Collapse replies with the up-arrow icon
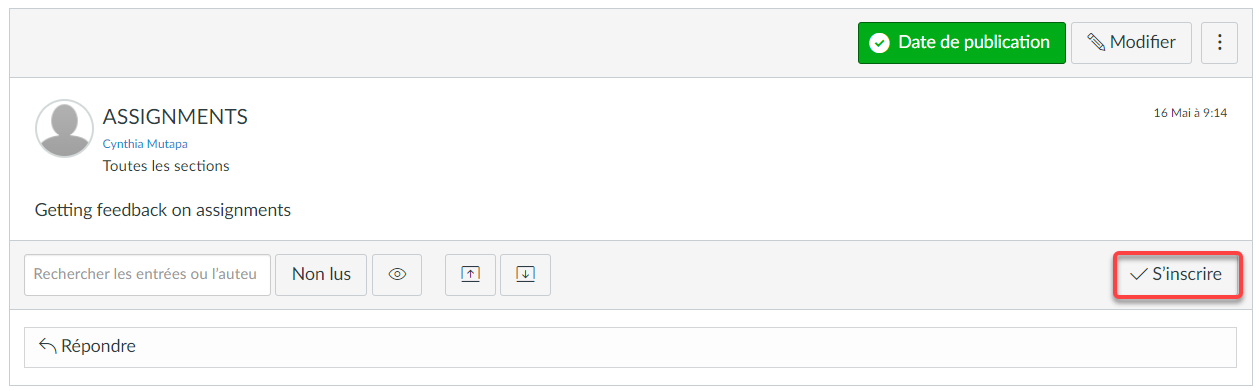Screen dimensions: 1259x391 [470, 274]
